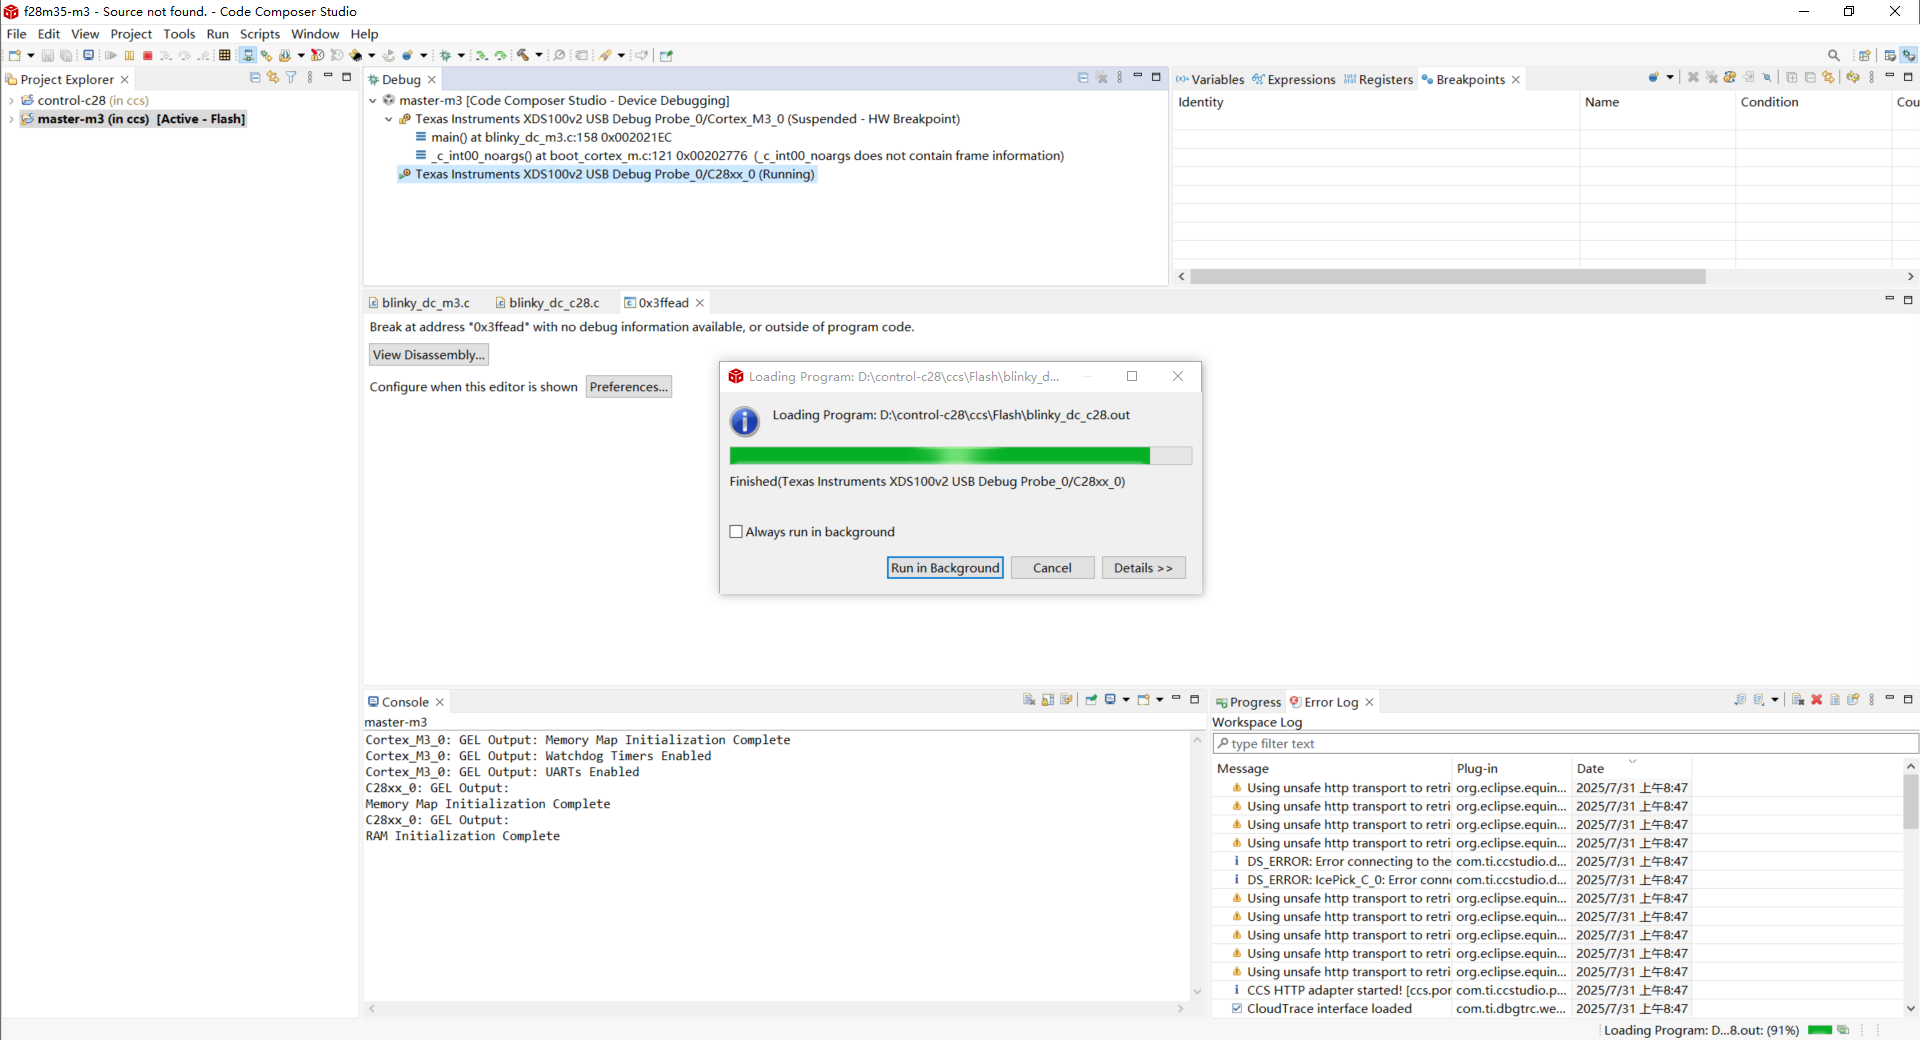Click the filter icon in Project Explorer

pyautogui.click(x=291, y=78)
